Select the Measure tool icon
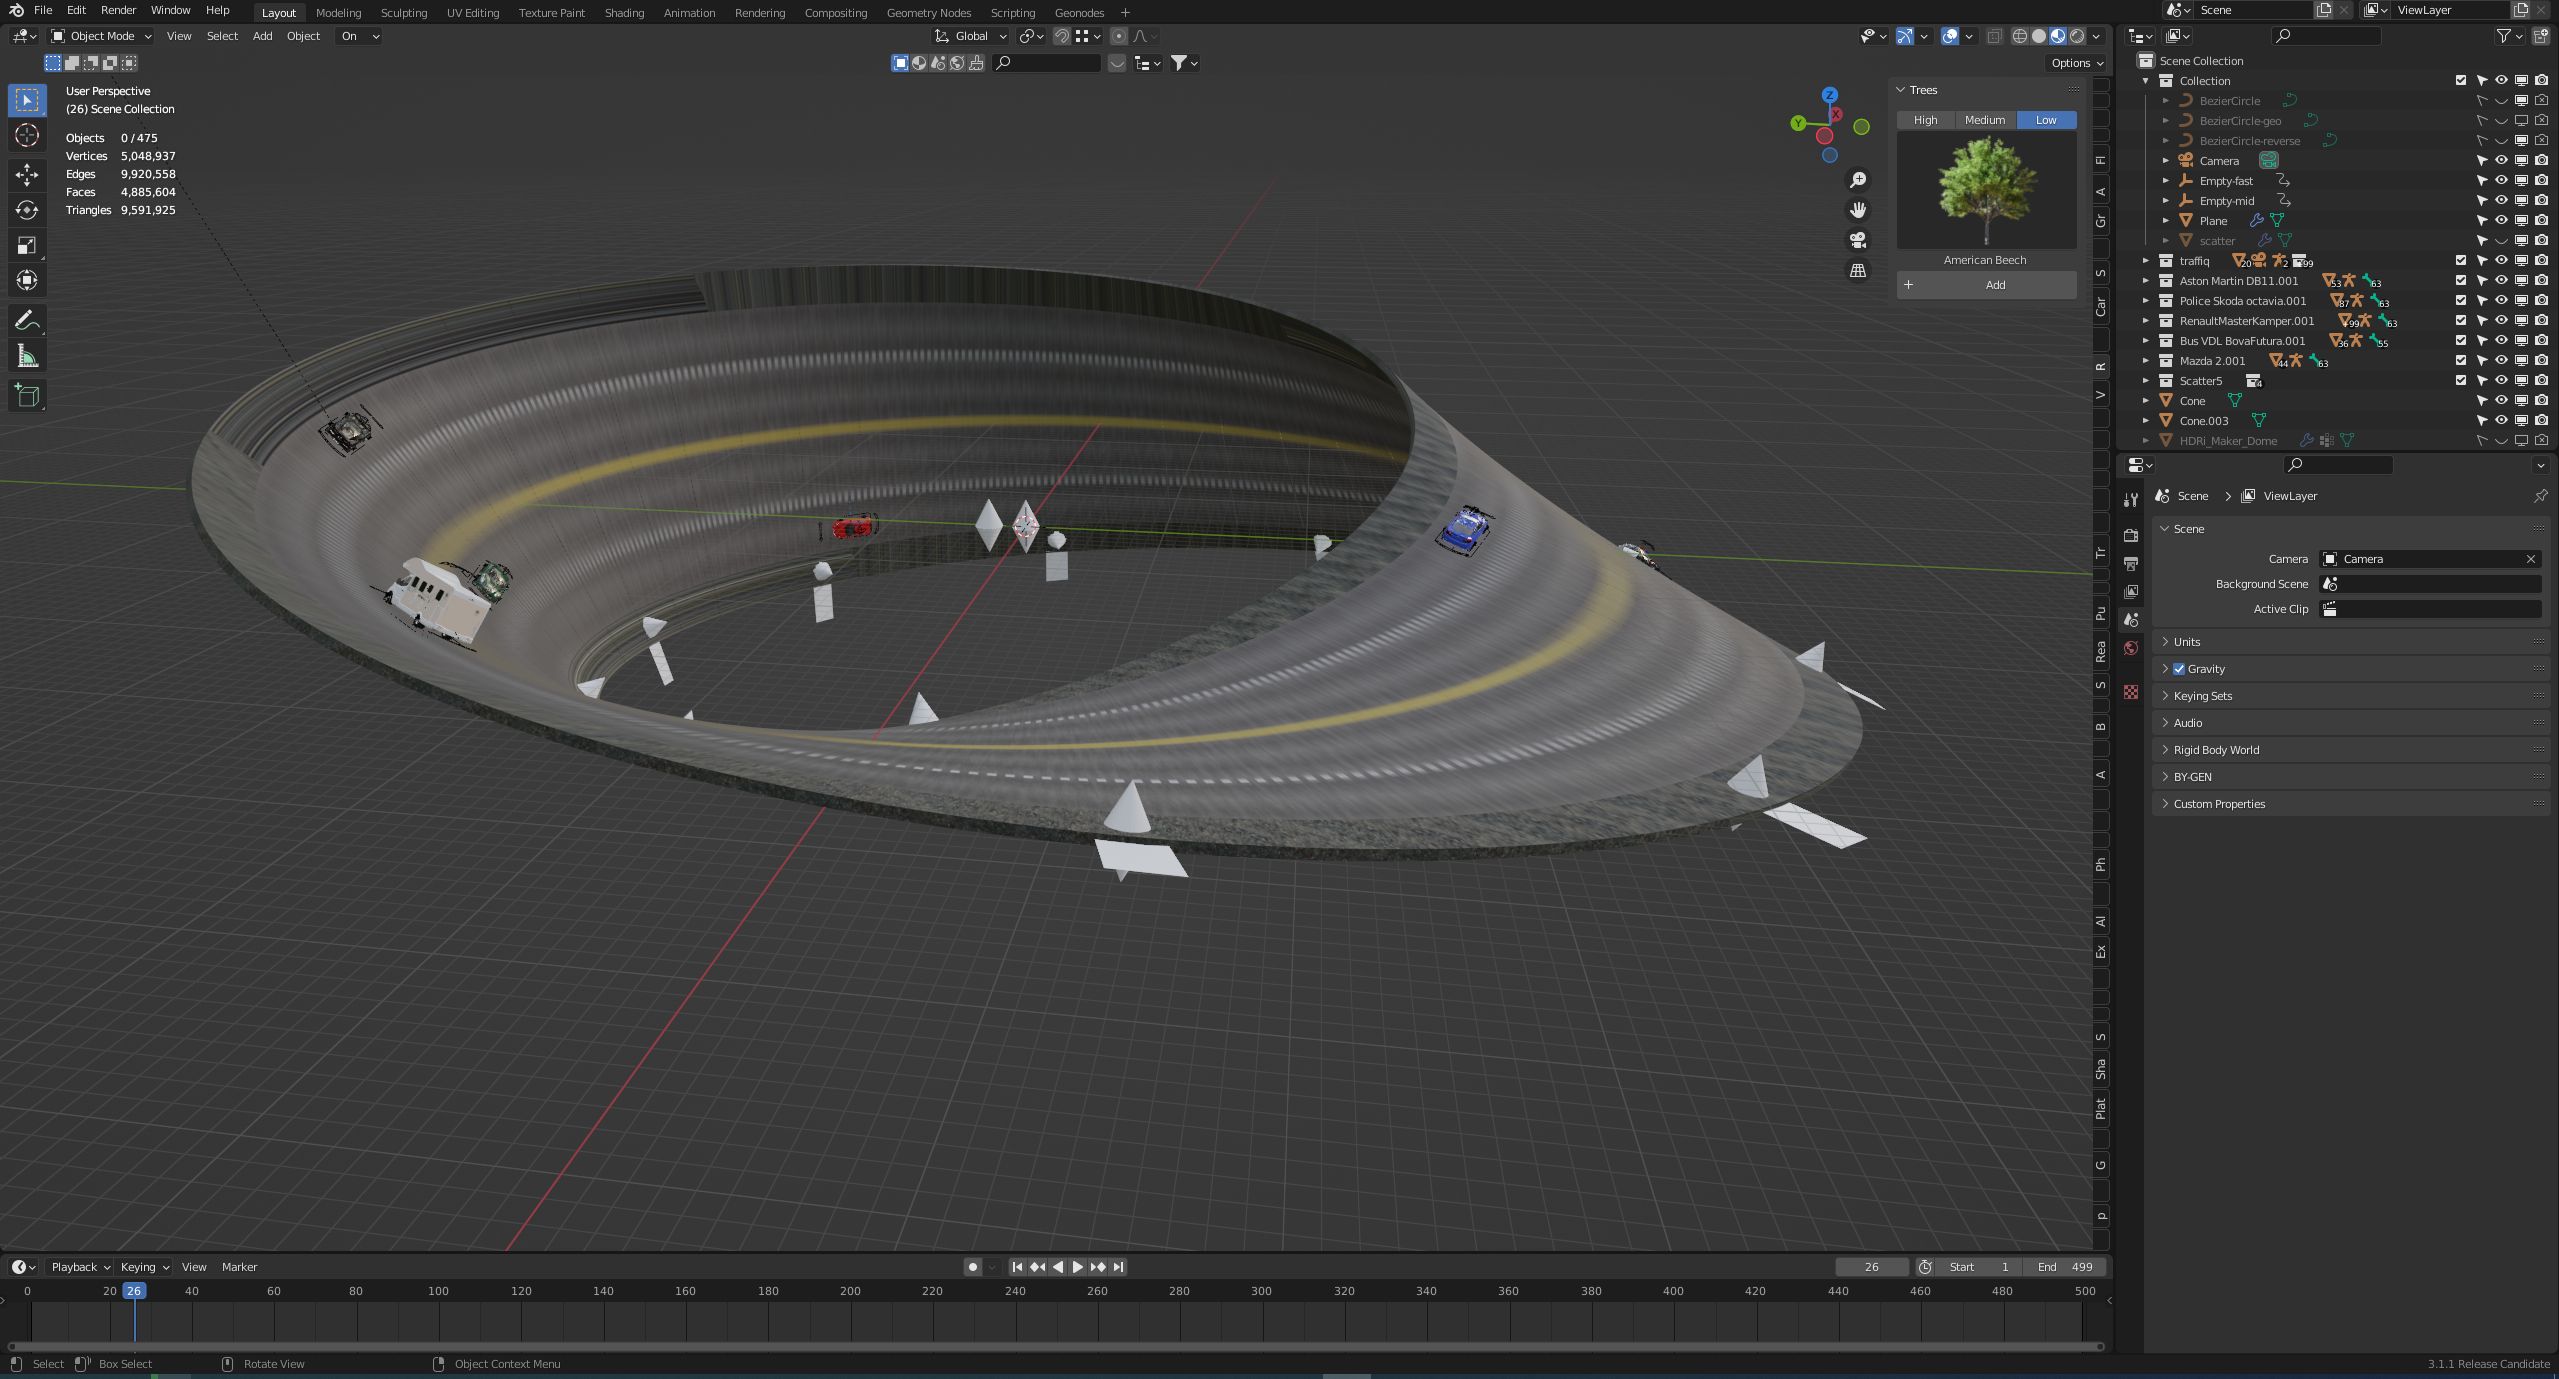This screenshot has height=1379, width=2559. pos(24,357)
